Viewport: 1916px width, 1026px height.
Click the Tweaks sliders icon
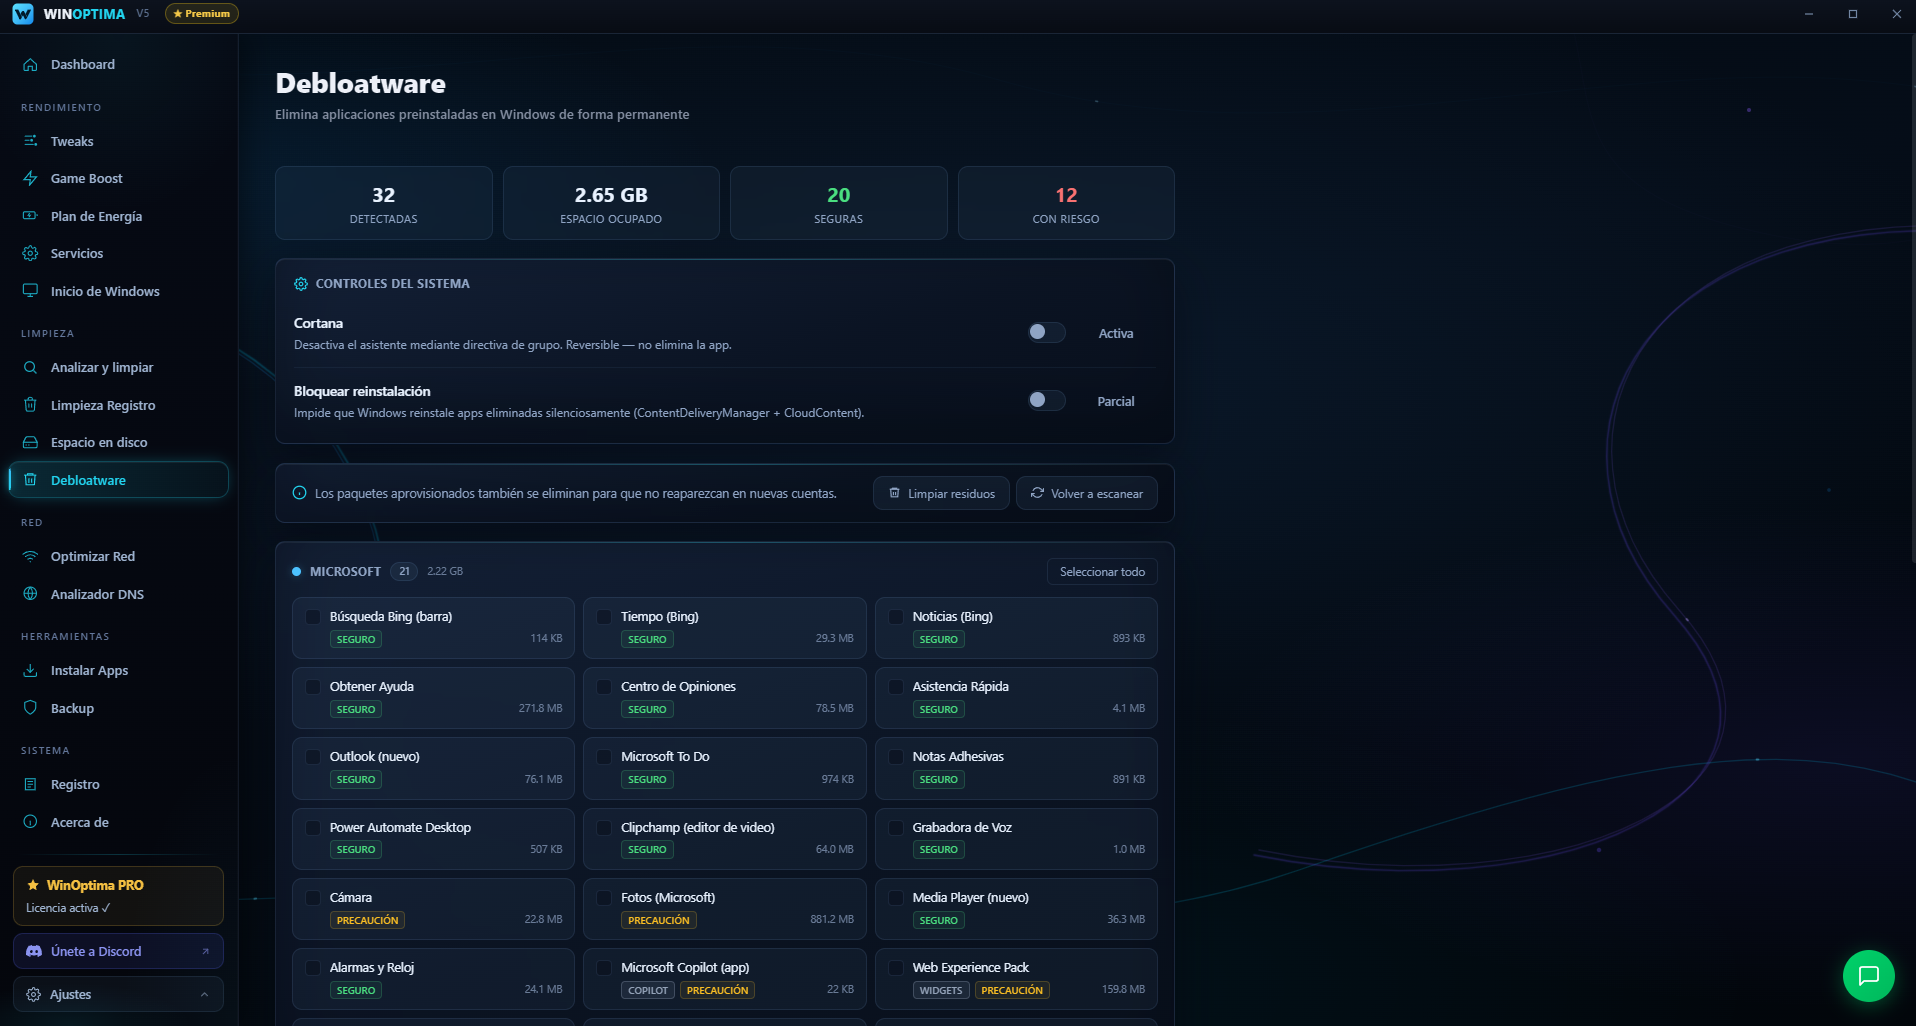click(30, 141)
